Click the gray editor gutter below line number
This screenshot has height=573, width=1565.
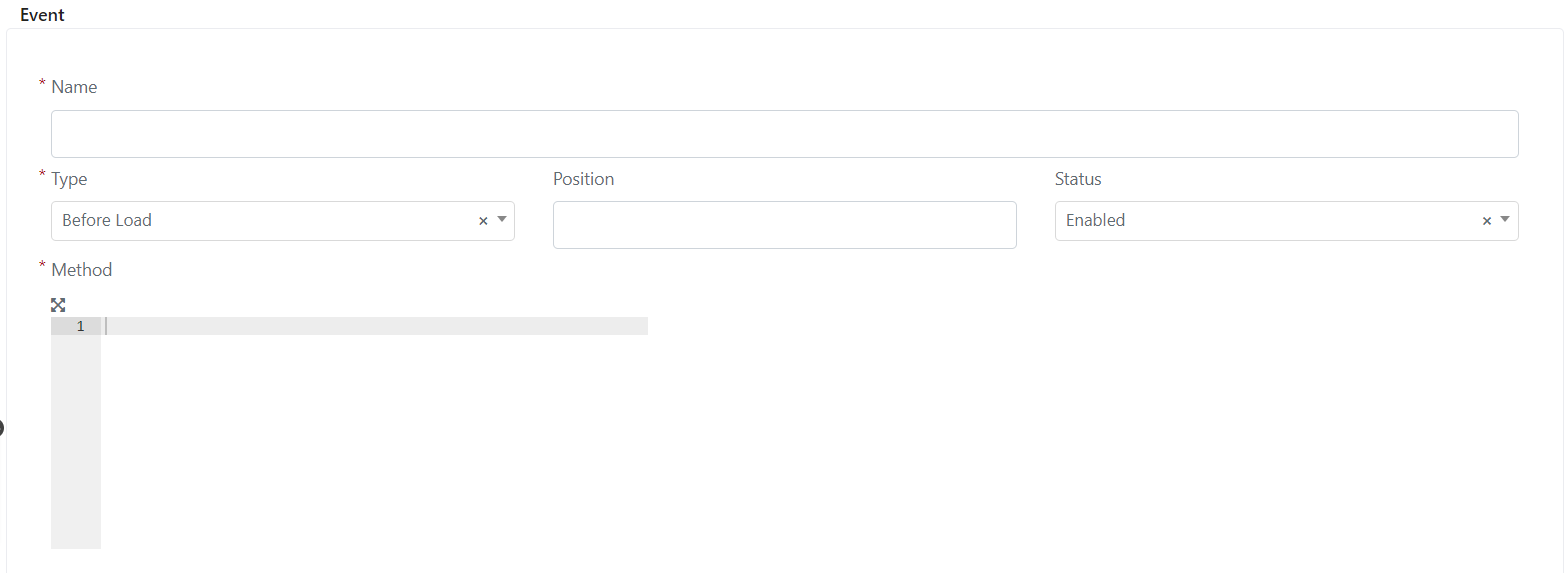click(x=76, y=441)
